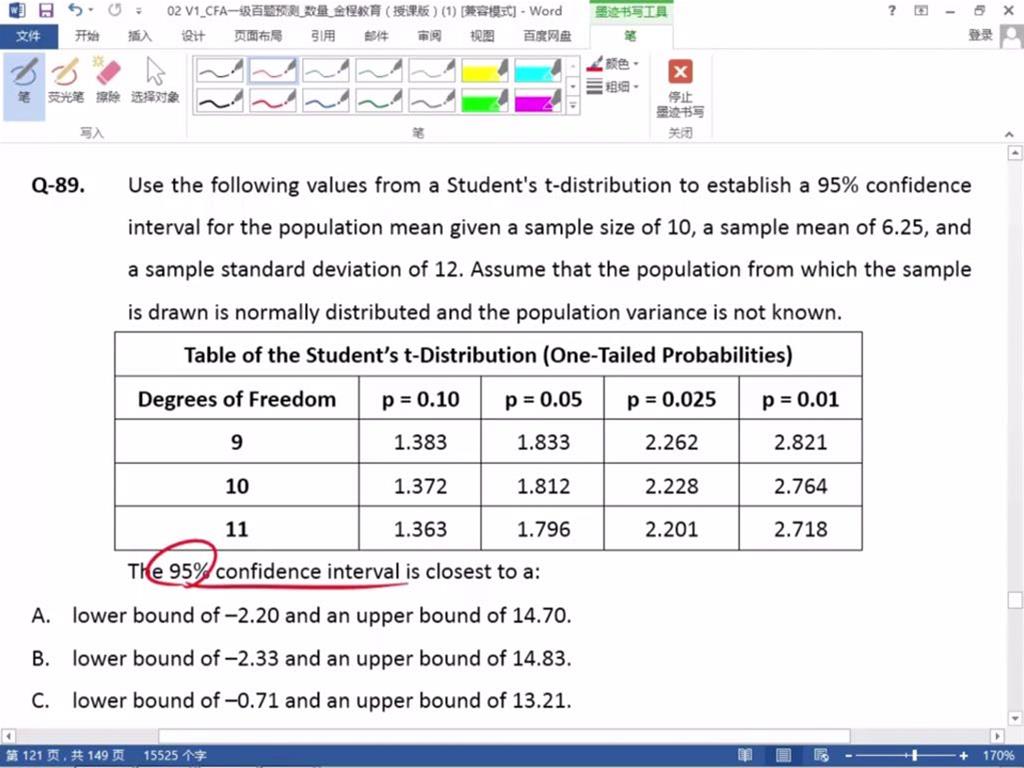The width and height of the screenshot is (1024, 768).
Task: Select the Pen (笔) ink tool
Action: 24,80
